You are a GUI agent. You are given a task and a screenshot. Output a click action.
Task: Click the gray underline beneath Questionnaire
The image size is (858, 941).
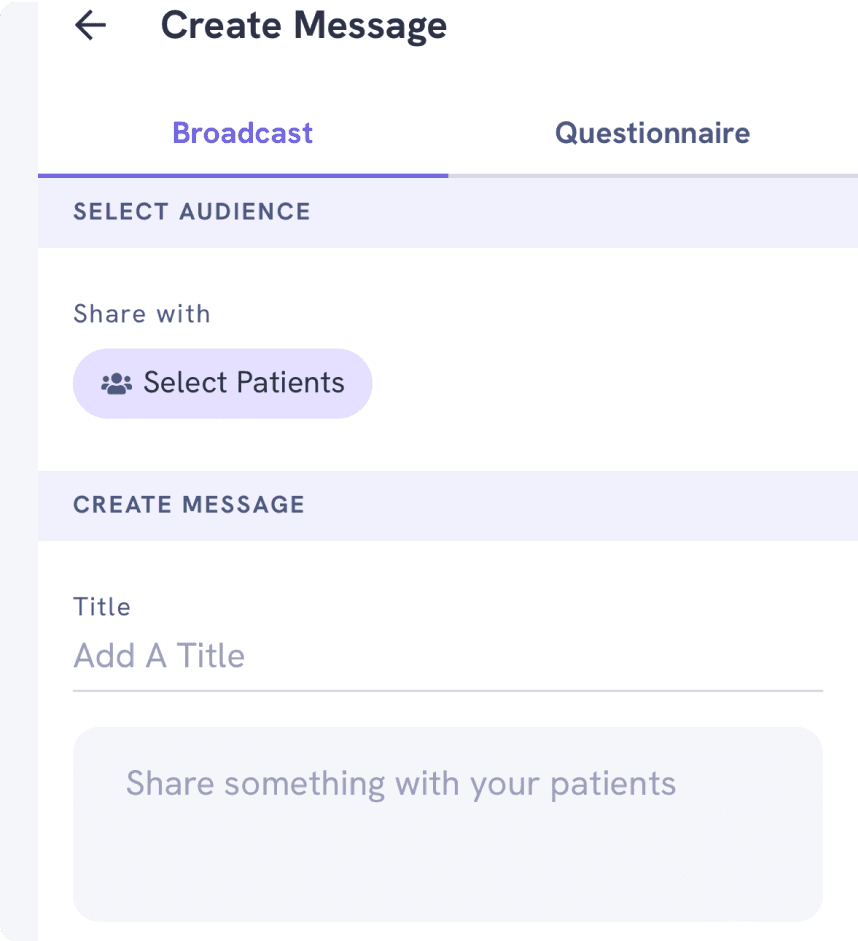(x=652, y=175)
